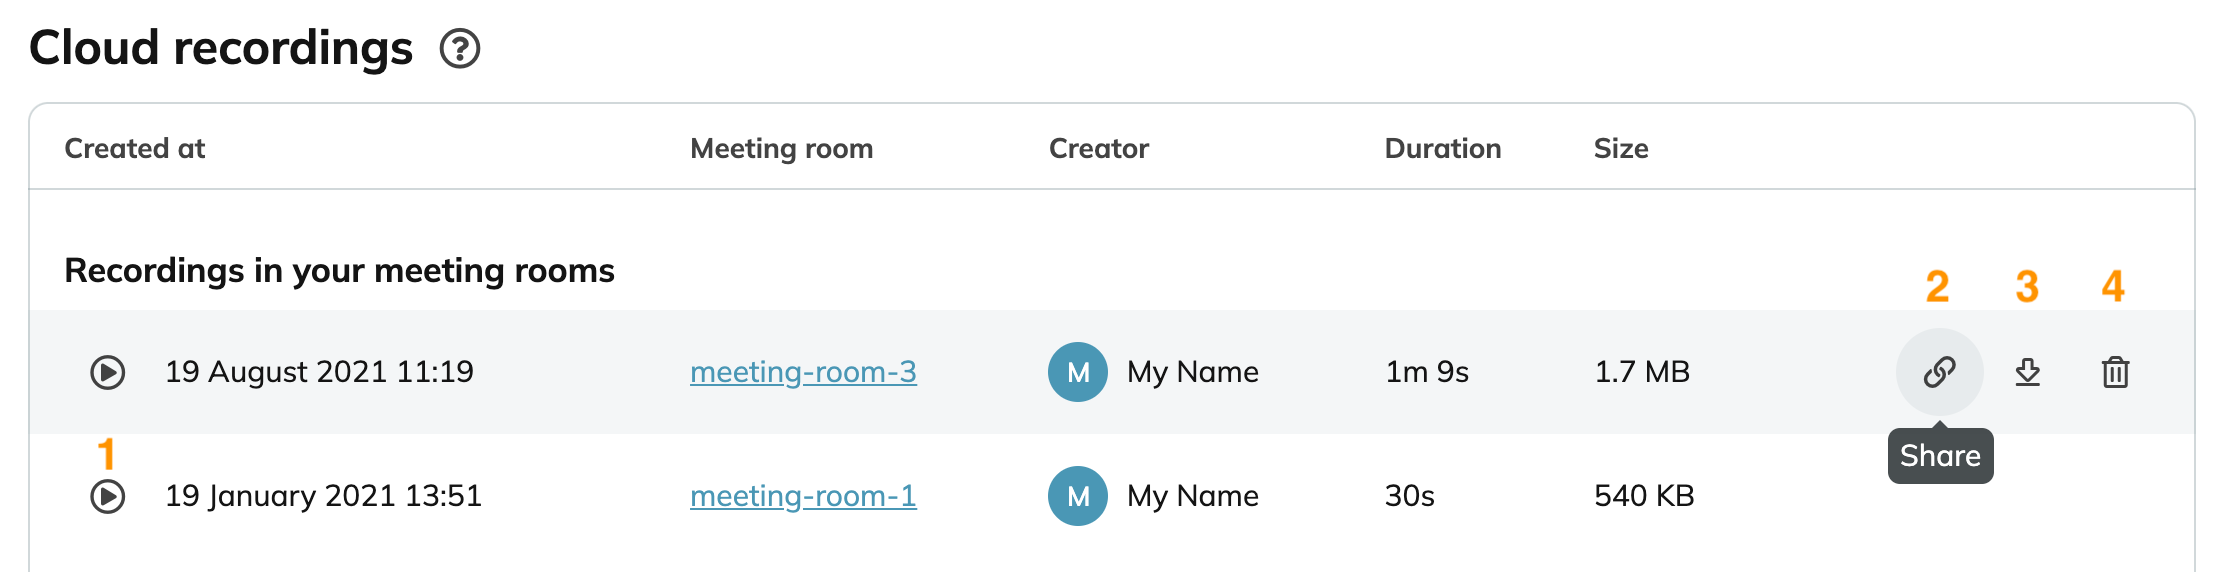Click the Recordings in your meeting rooms heading
The width and height of the screenshot is (2238, 572).
(x=340, y=271)
